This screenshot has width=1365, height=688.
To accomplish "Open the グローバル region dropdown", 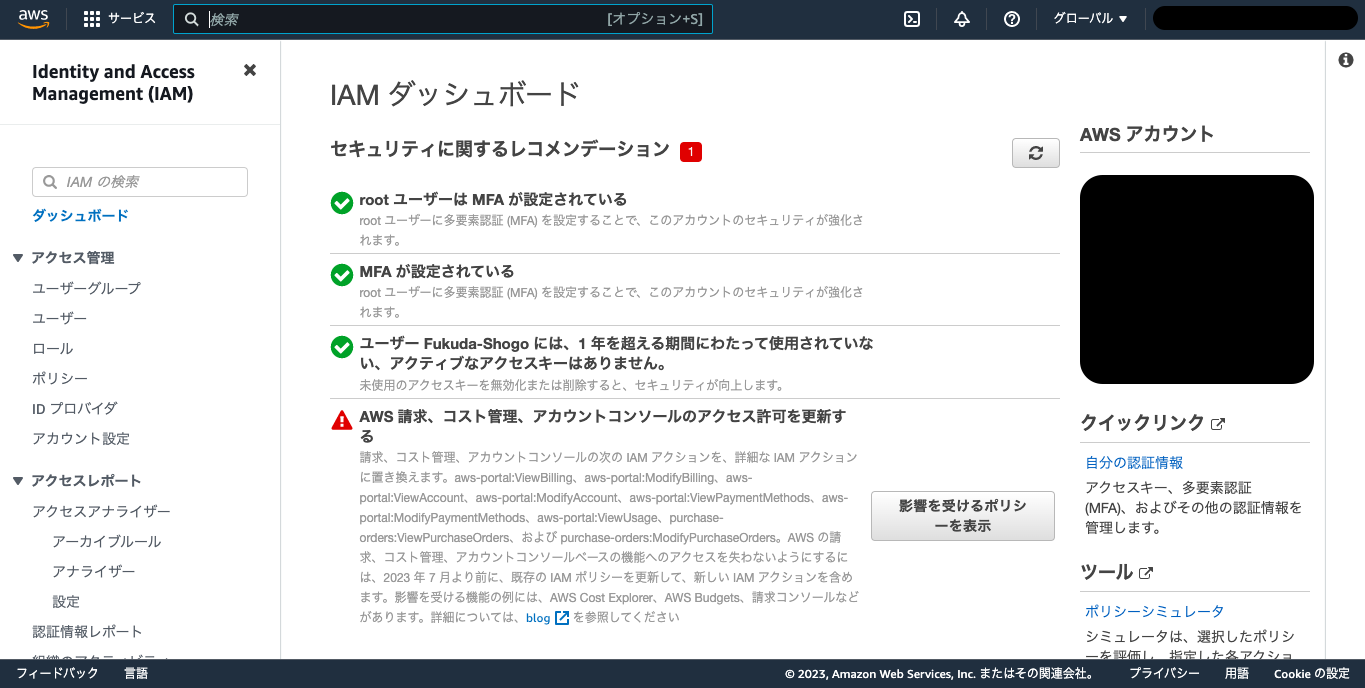I will 1089,18.
